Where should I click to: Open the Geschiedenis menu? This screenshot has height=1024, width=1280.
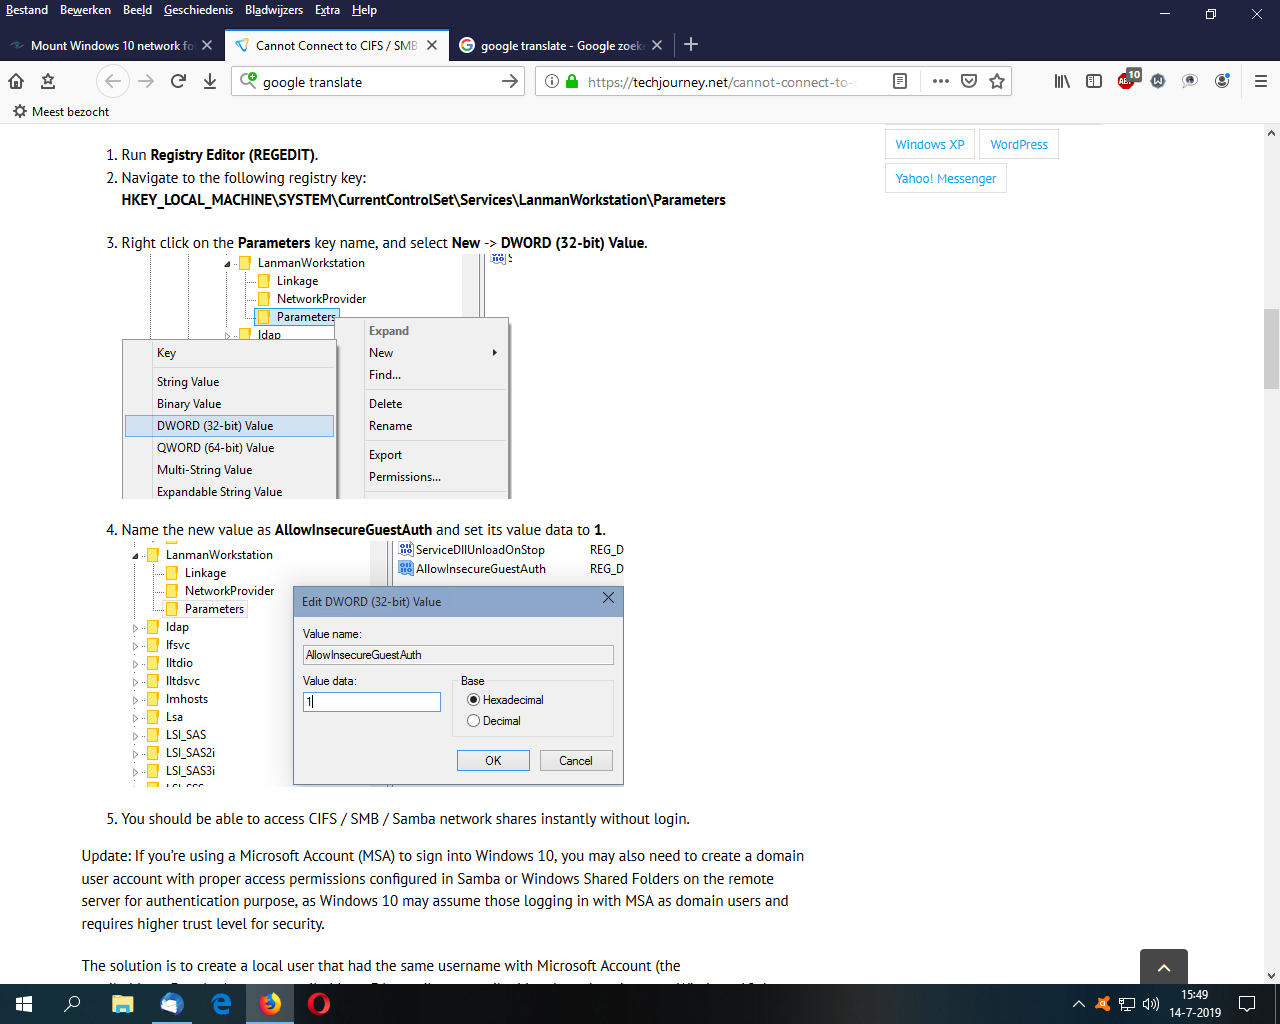tap(198, 10)
